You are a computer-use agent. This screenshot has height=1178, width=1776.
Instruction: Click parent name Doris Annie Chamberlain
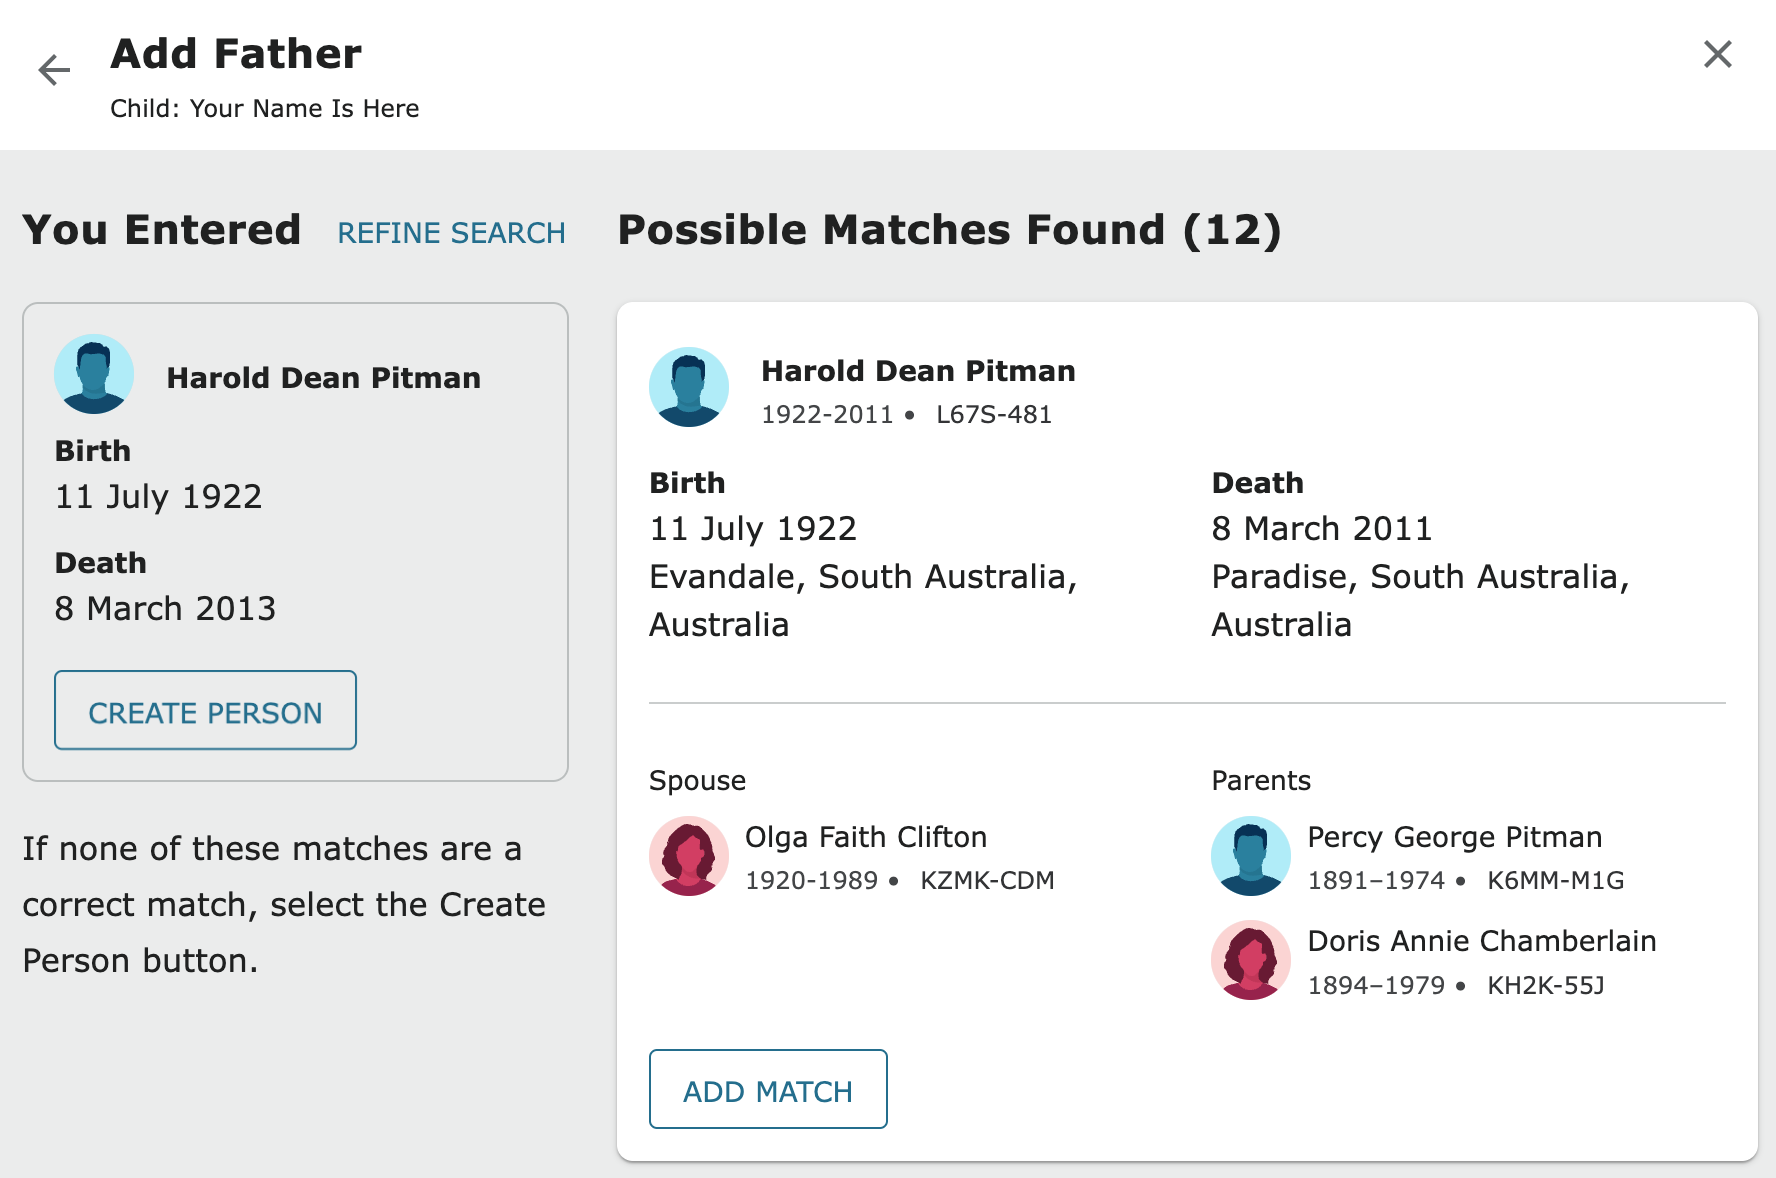pyautogui.click(x=1481, y=940)
